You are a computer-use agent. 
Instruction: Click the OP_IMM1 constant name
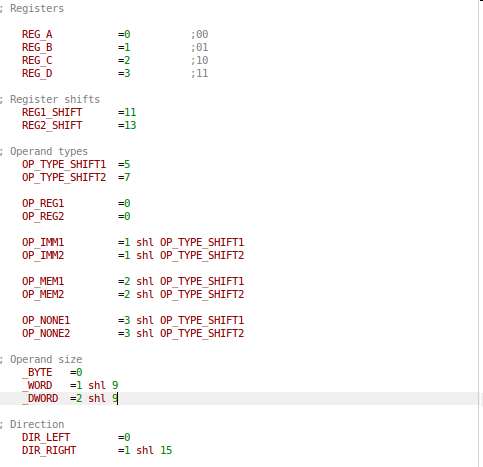pyautogui.click(x=43, y=242)
